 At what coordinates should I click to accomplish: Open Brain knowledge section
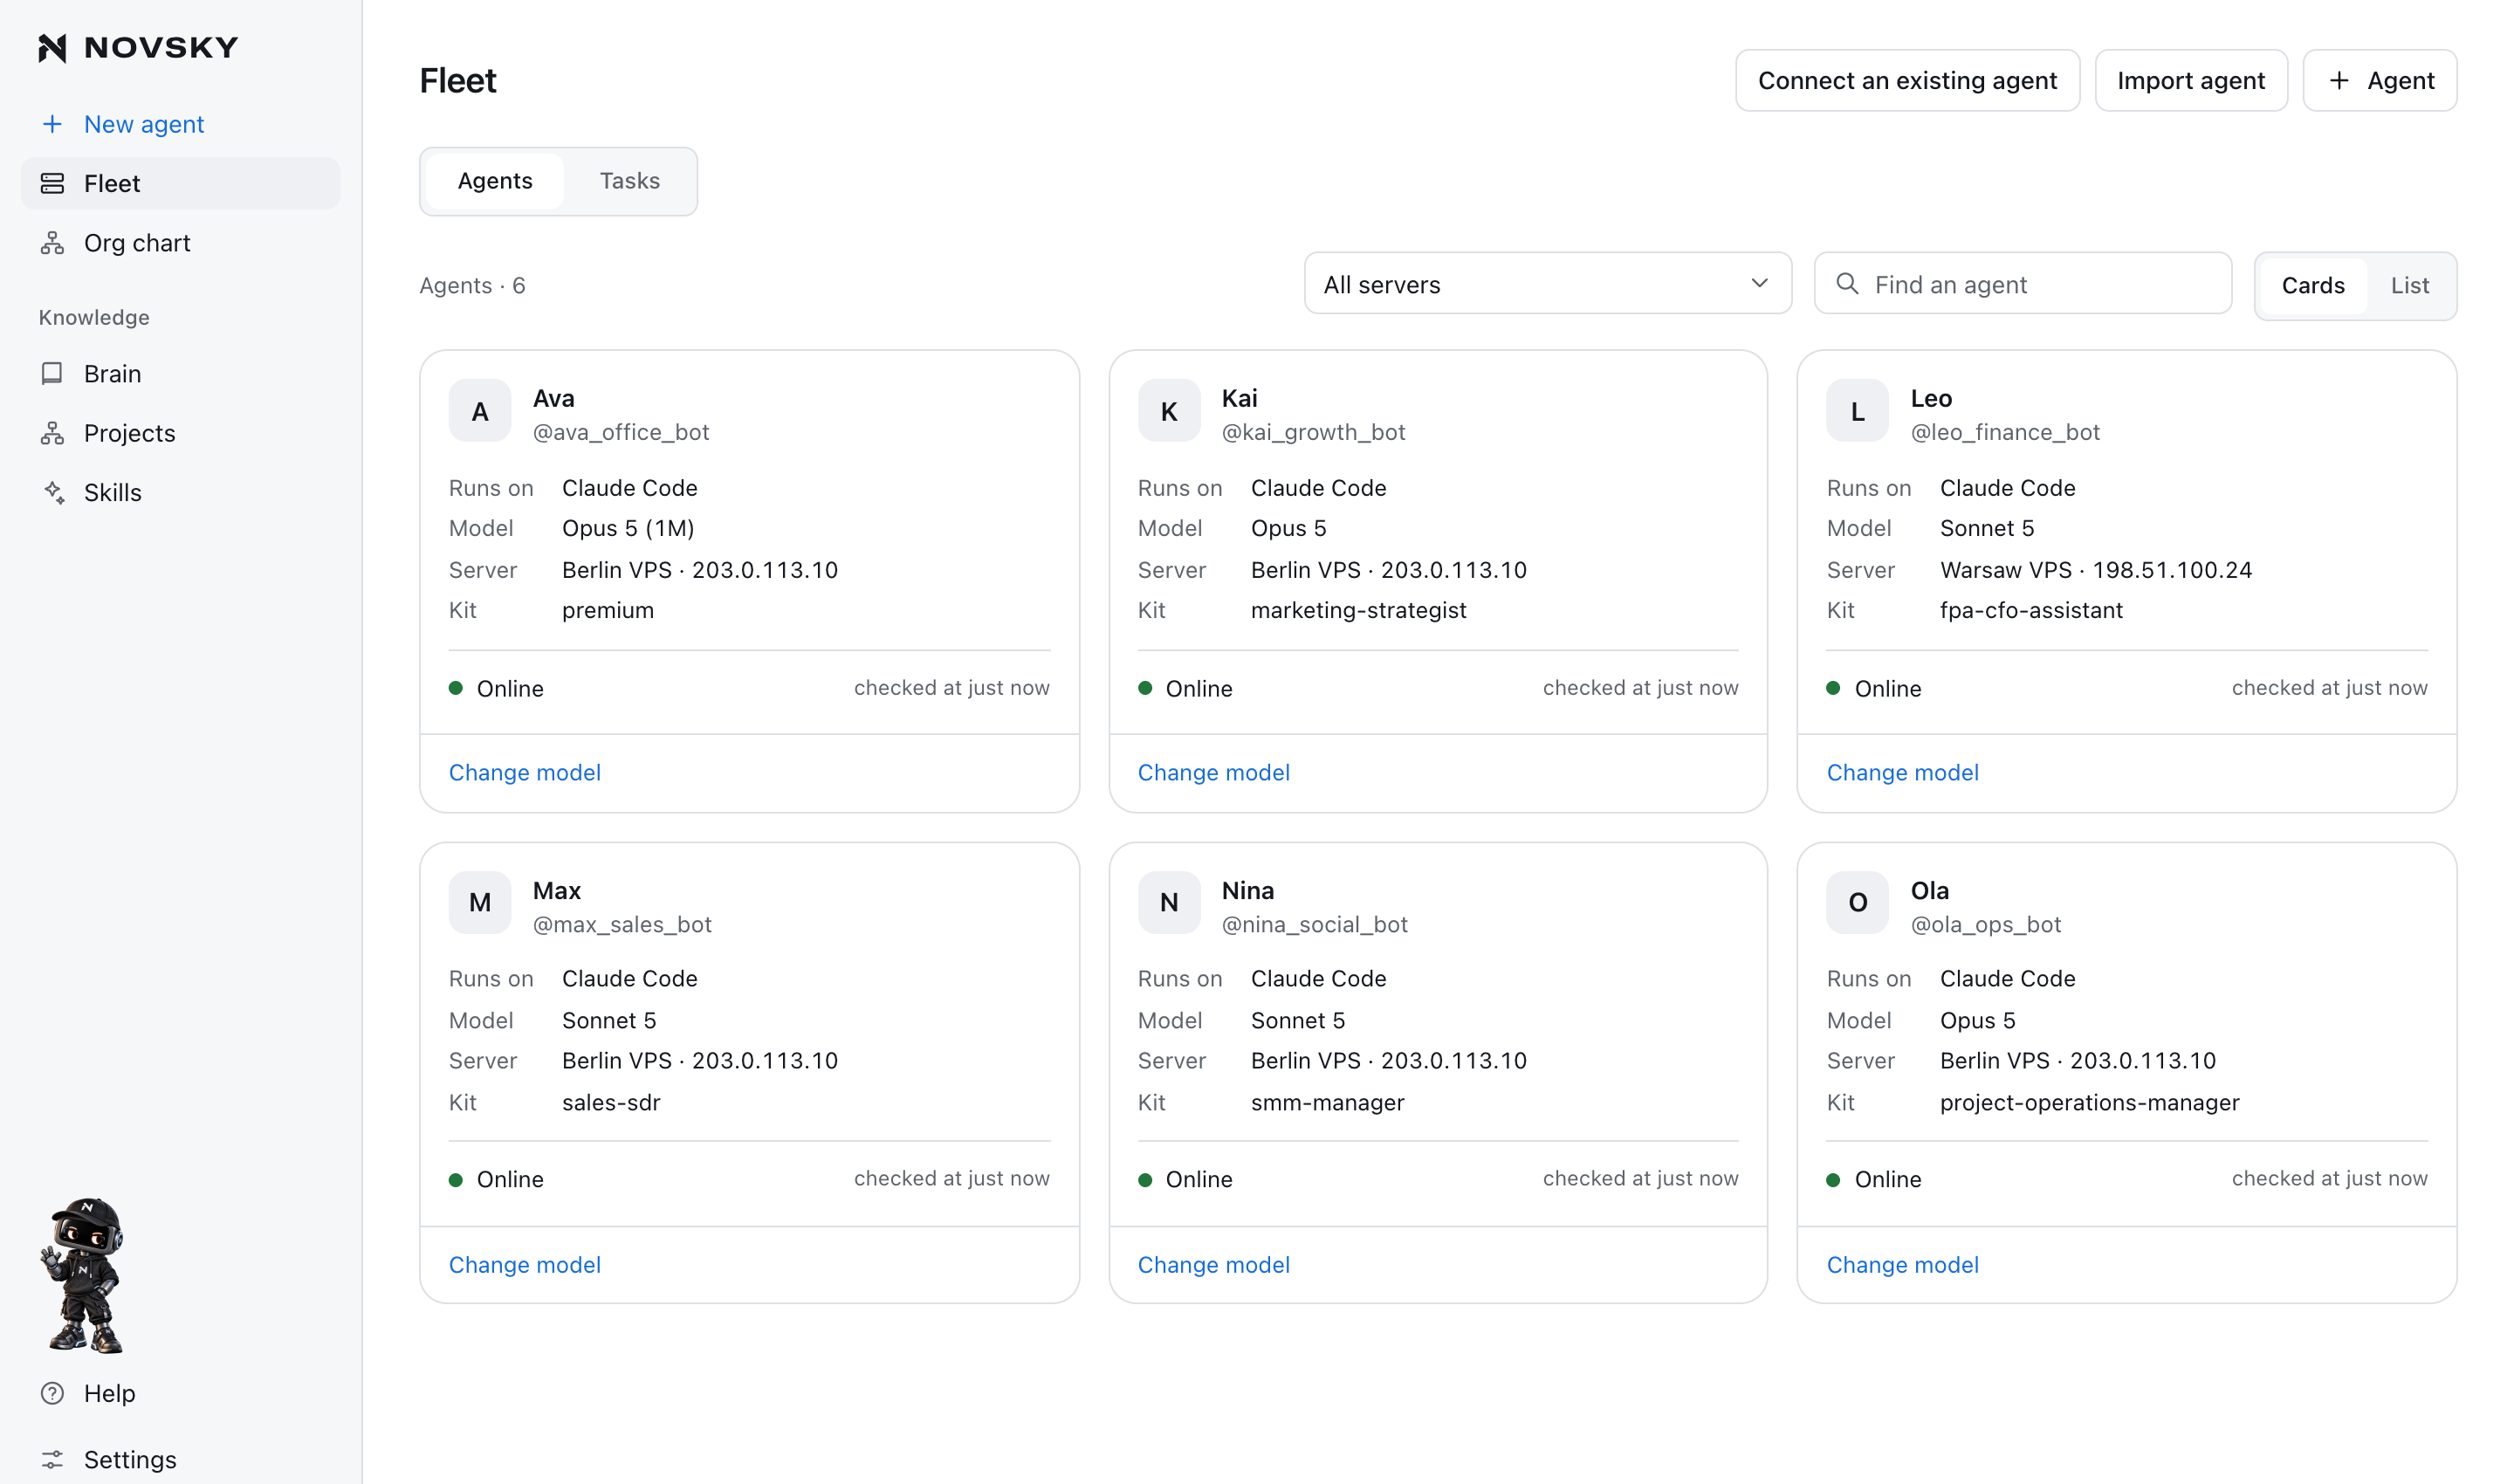click(x=181, y=373)
